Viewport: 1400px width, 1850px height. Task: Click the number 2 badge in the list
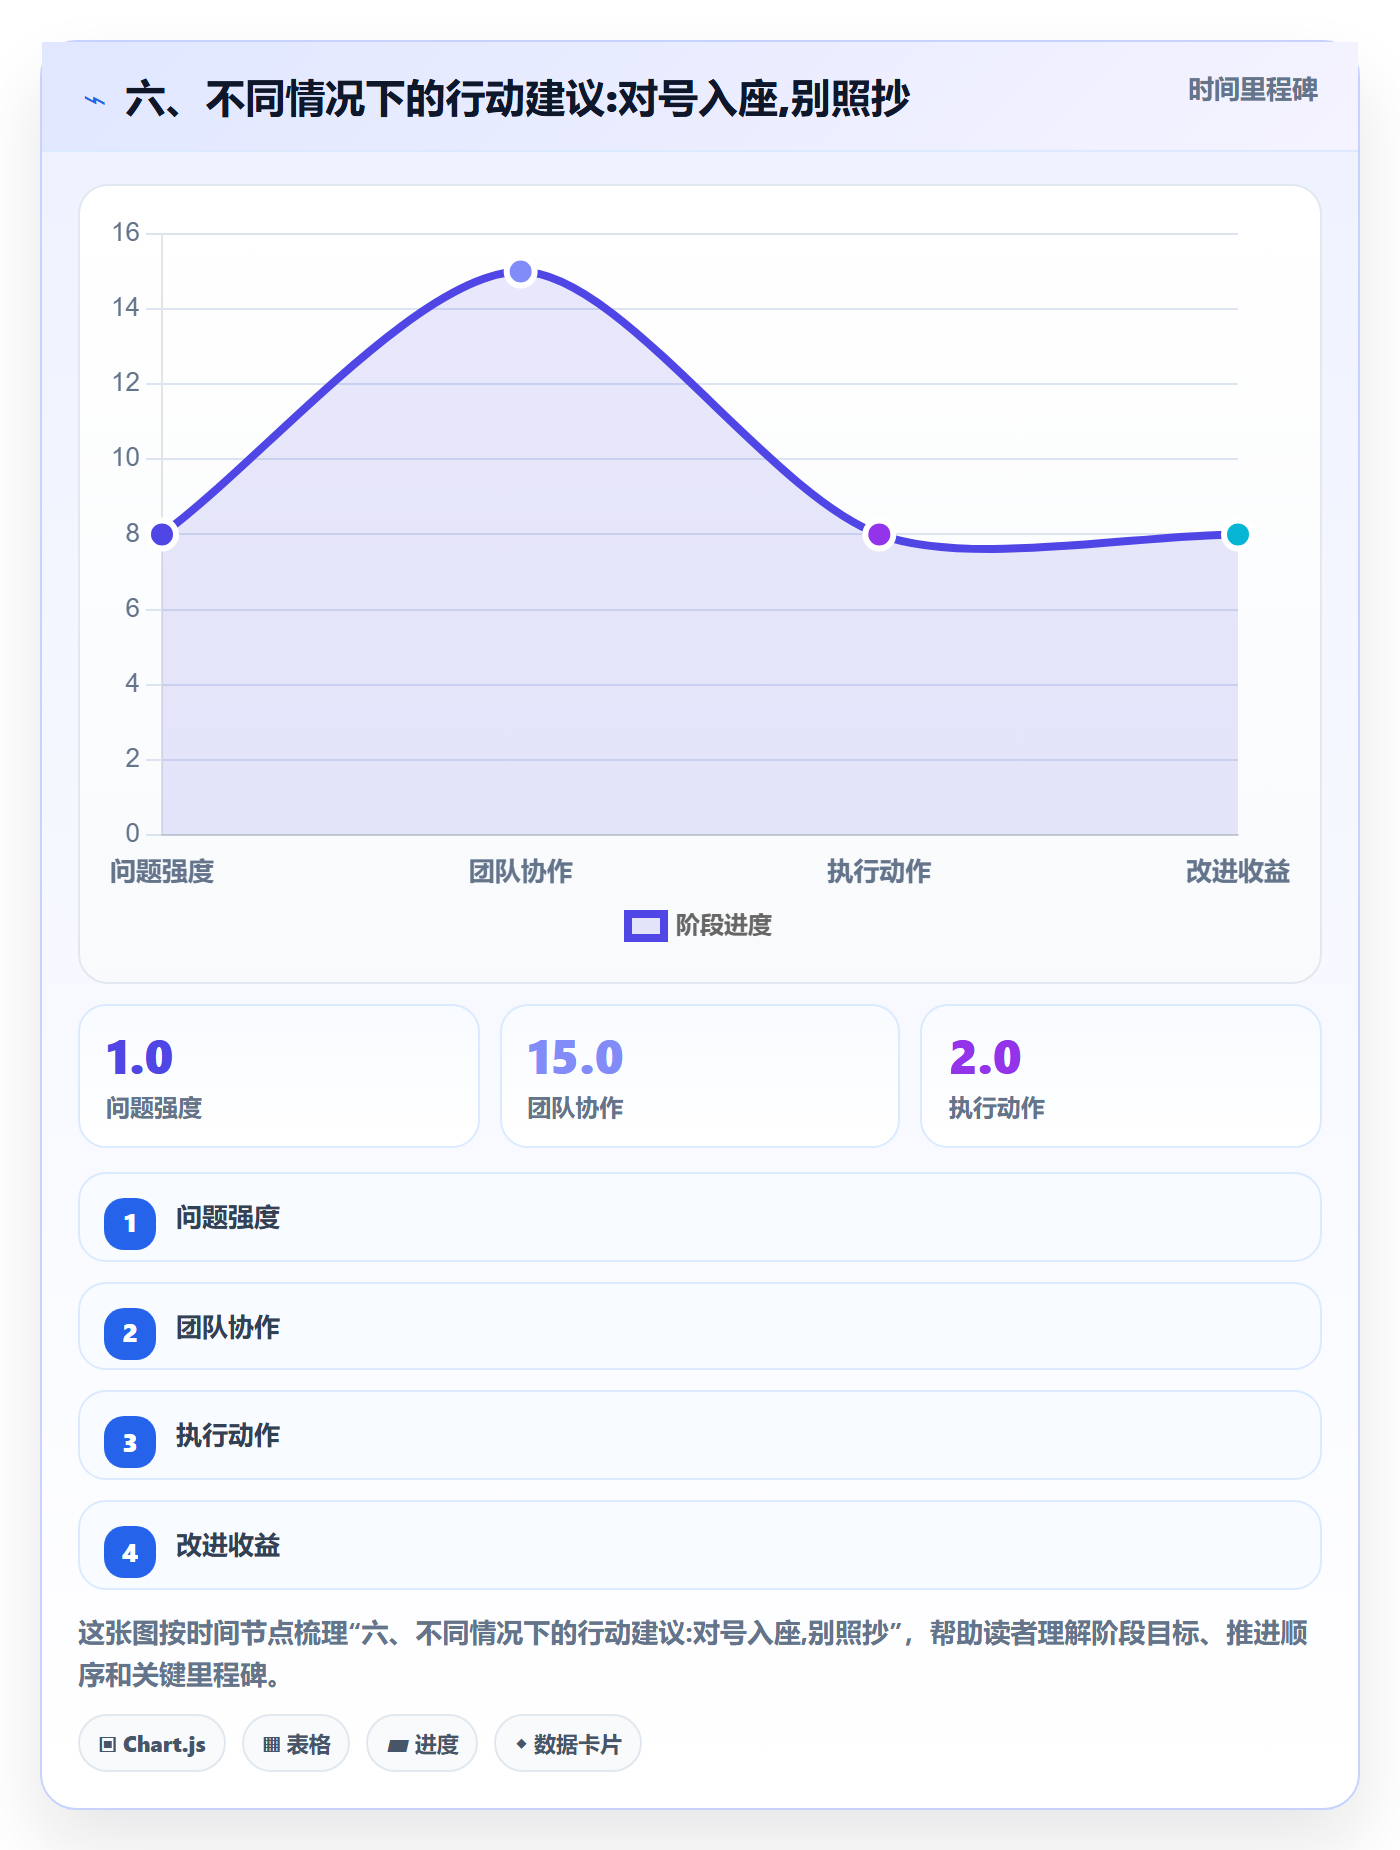pyautogui.click(x=130, y=1333)
